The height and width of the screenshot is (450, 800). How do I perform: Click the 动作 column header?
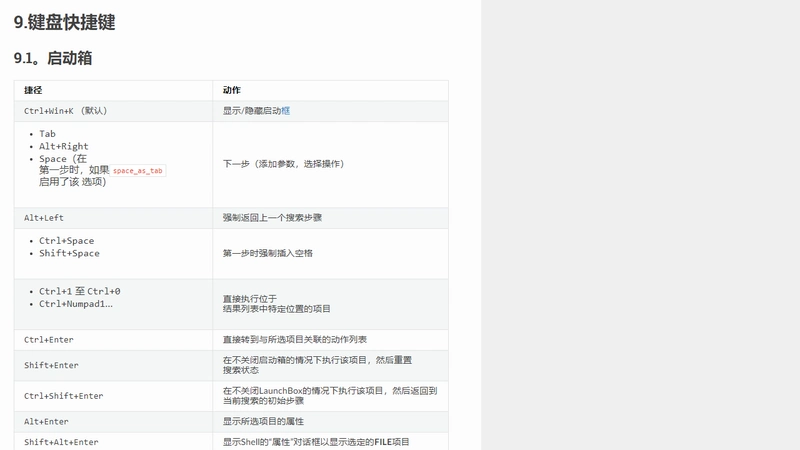click(x=232, y=90)
